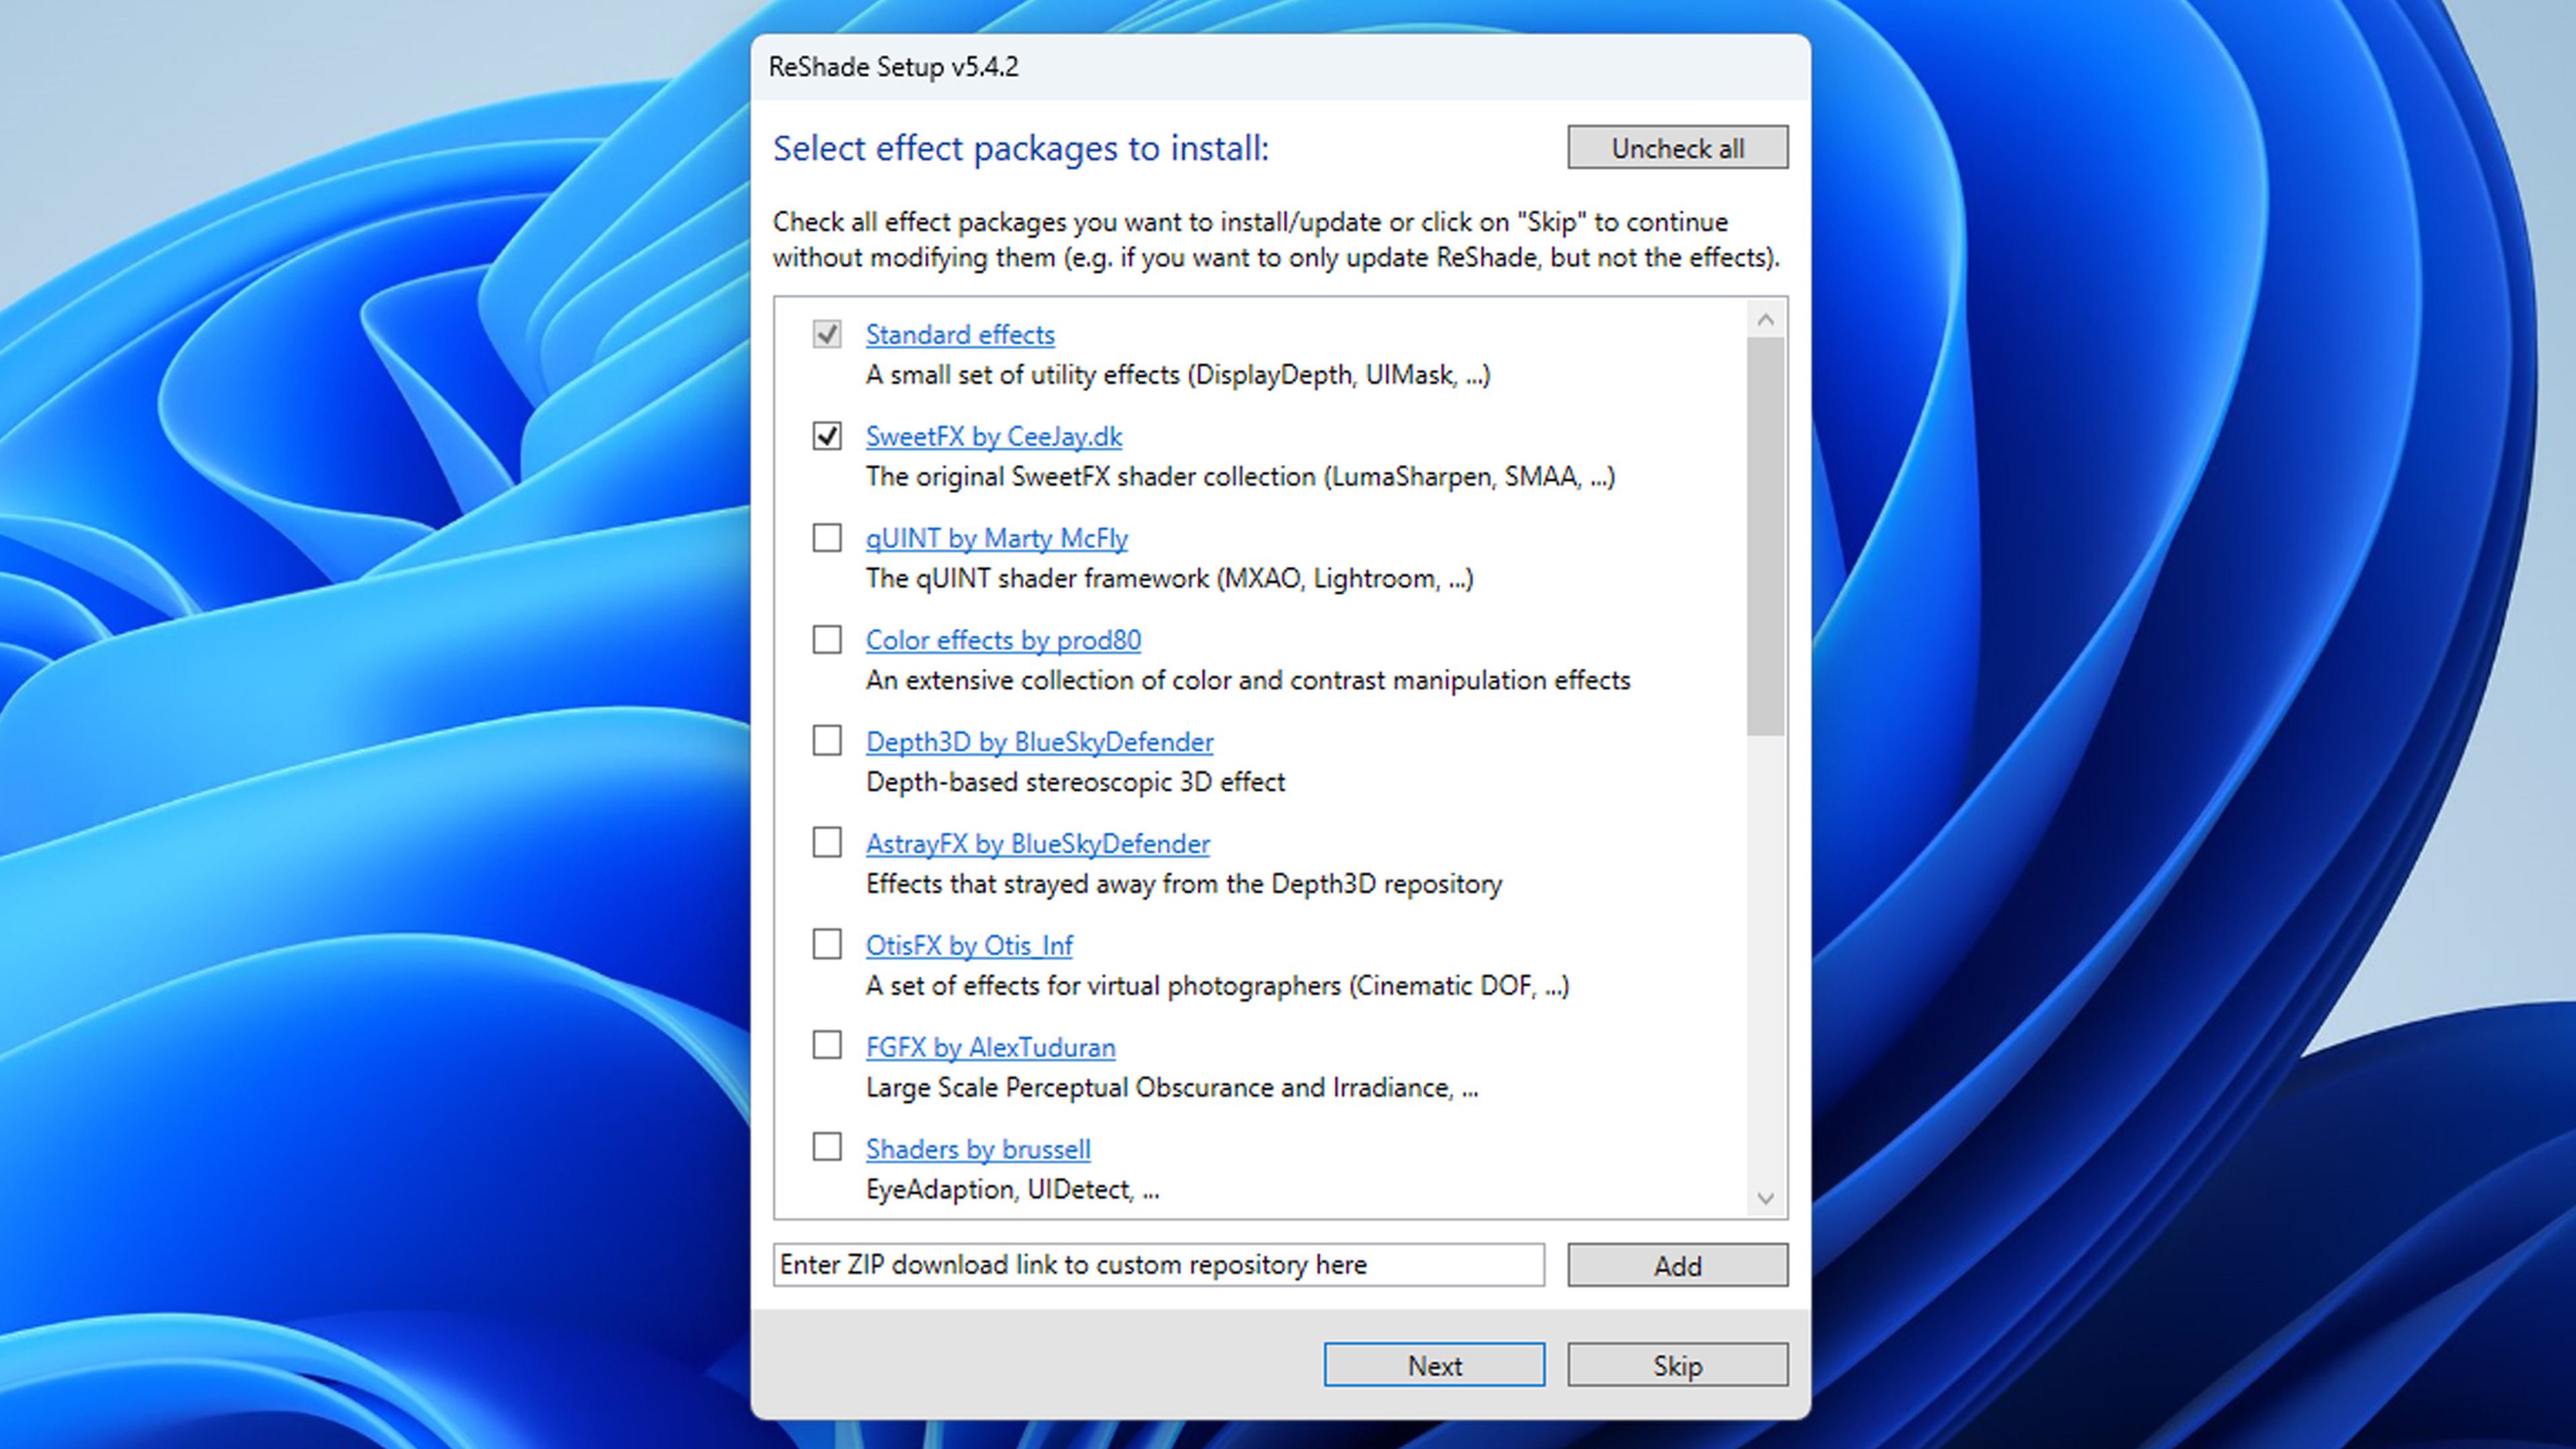Open the FGFX by AlexTuduran link
Screen dimensions: 2576x1449
991,1048
